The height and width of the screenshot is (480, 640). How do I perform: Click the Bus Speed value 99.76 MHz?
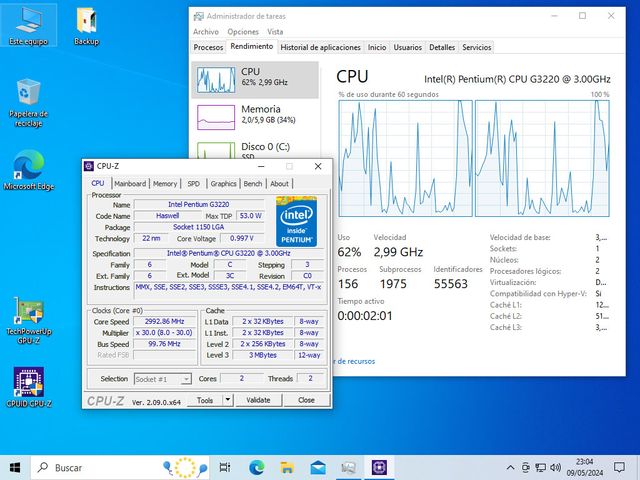click(164, 344)
